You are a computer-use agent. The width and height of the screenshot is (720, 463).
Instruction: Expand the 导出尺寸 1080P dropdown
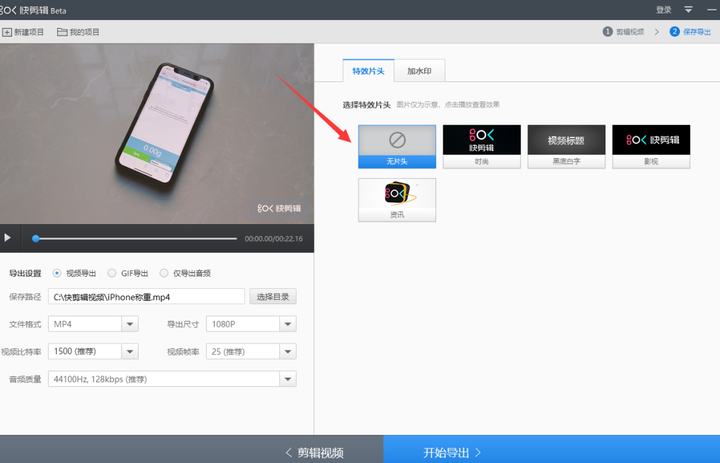(288, 324)
